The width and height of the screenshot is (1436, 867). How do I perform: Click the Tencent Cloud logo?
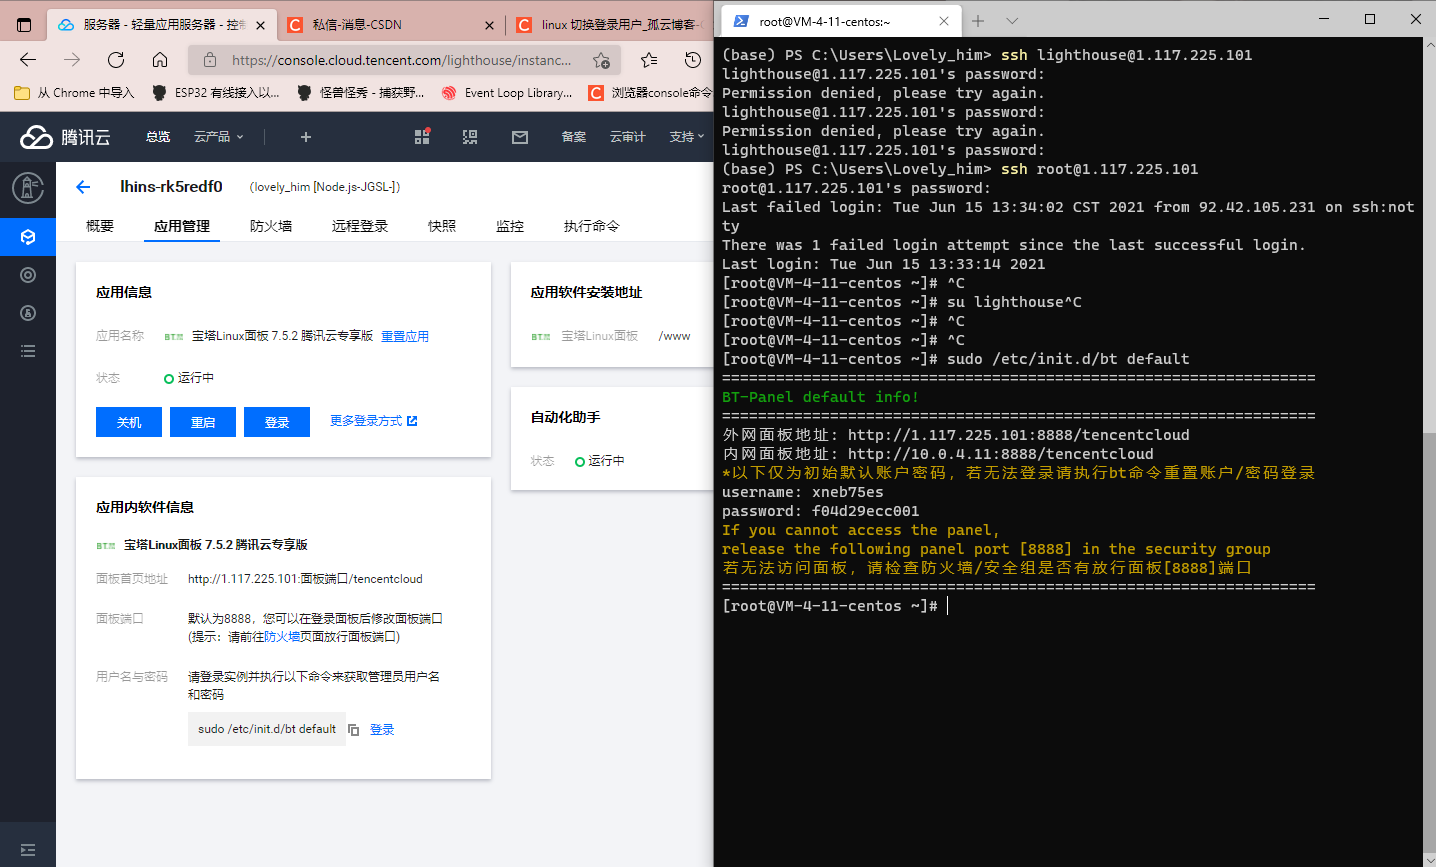point(65,137)
